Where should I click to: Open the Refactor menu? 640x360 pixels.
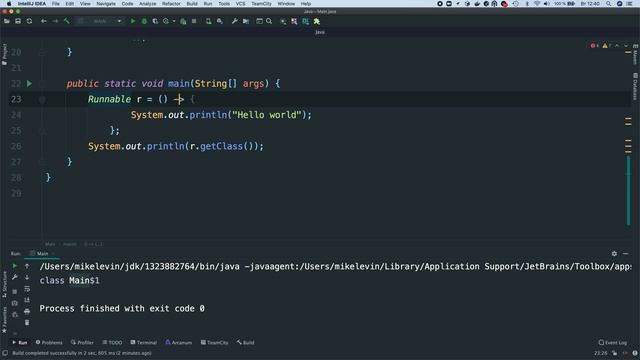(171, 4)
